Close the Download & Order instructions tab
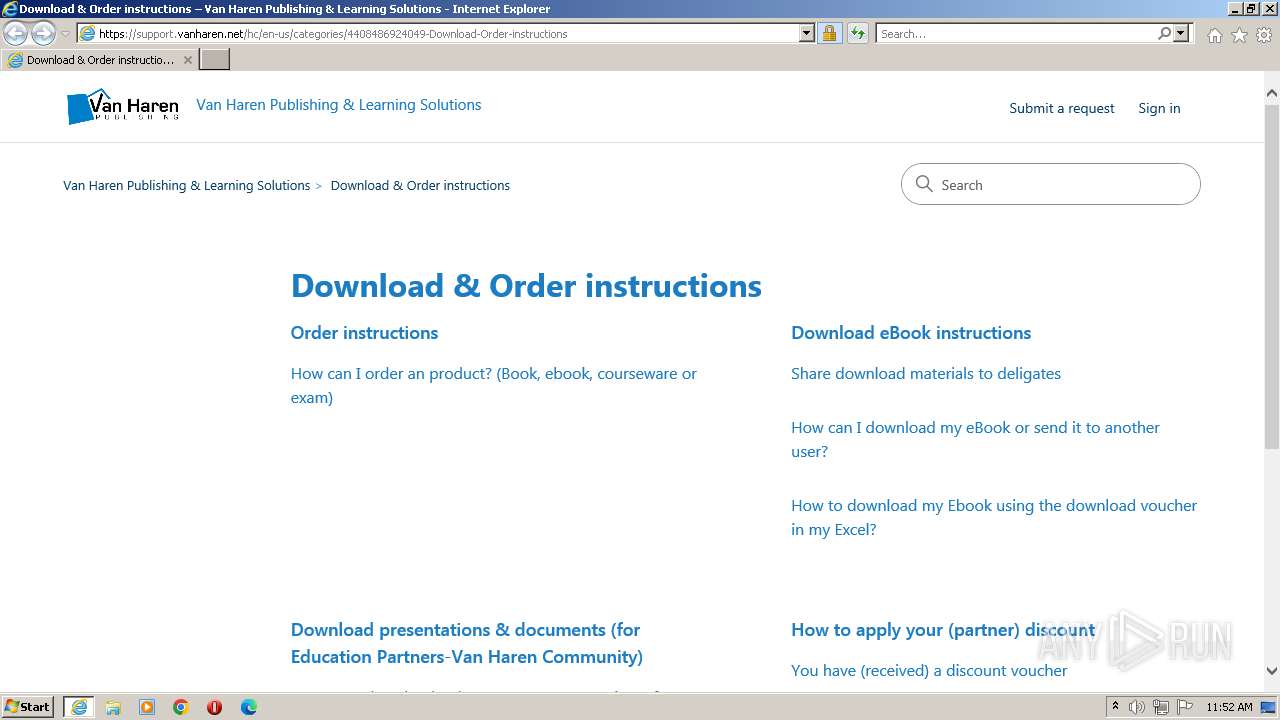The height and width of the screenshot is (720, 1280). click(x=187, y=60)
